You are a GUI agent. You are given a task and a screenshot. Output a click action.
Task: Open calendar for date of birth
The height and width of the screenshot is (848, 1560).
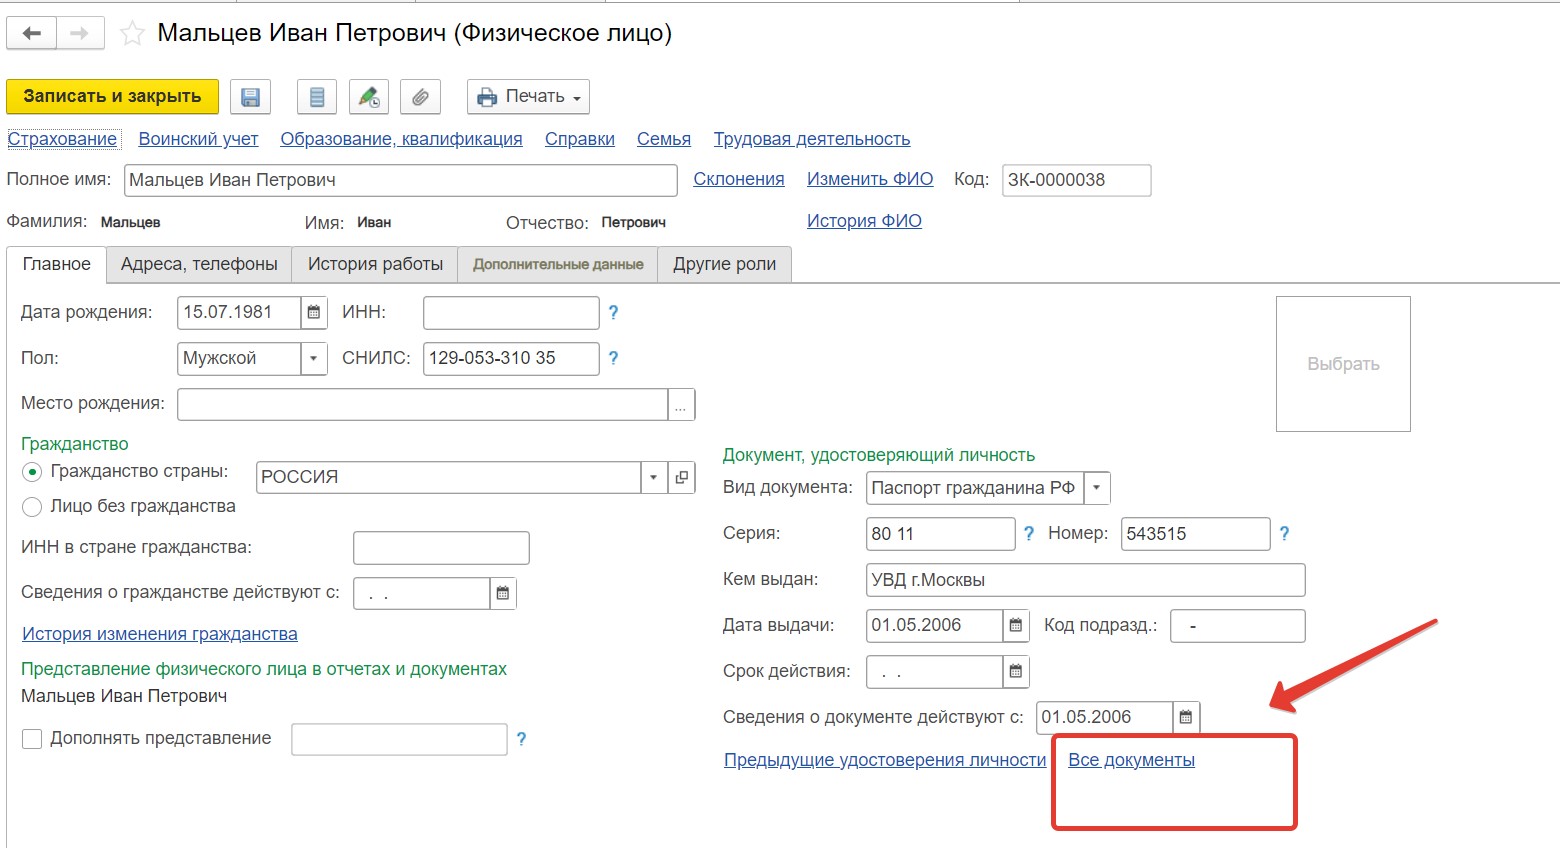tap(314, 313)
